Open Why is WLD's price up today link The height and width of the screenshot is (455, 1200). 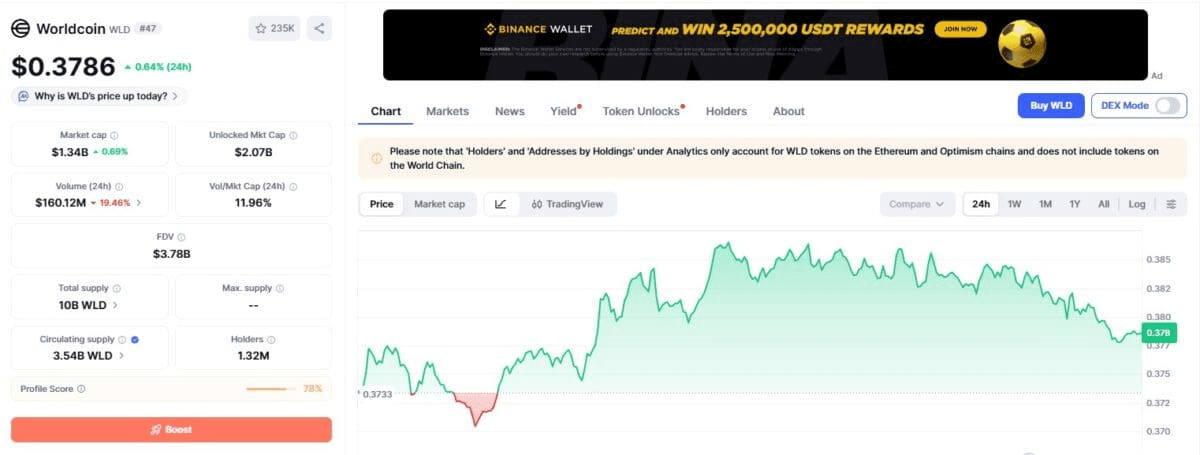point(99,96)
